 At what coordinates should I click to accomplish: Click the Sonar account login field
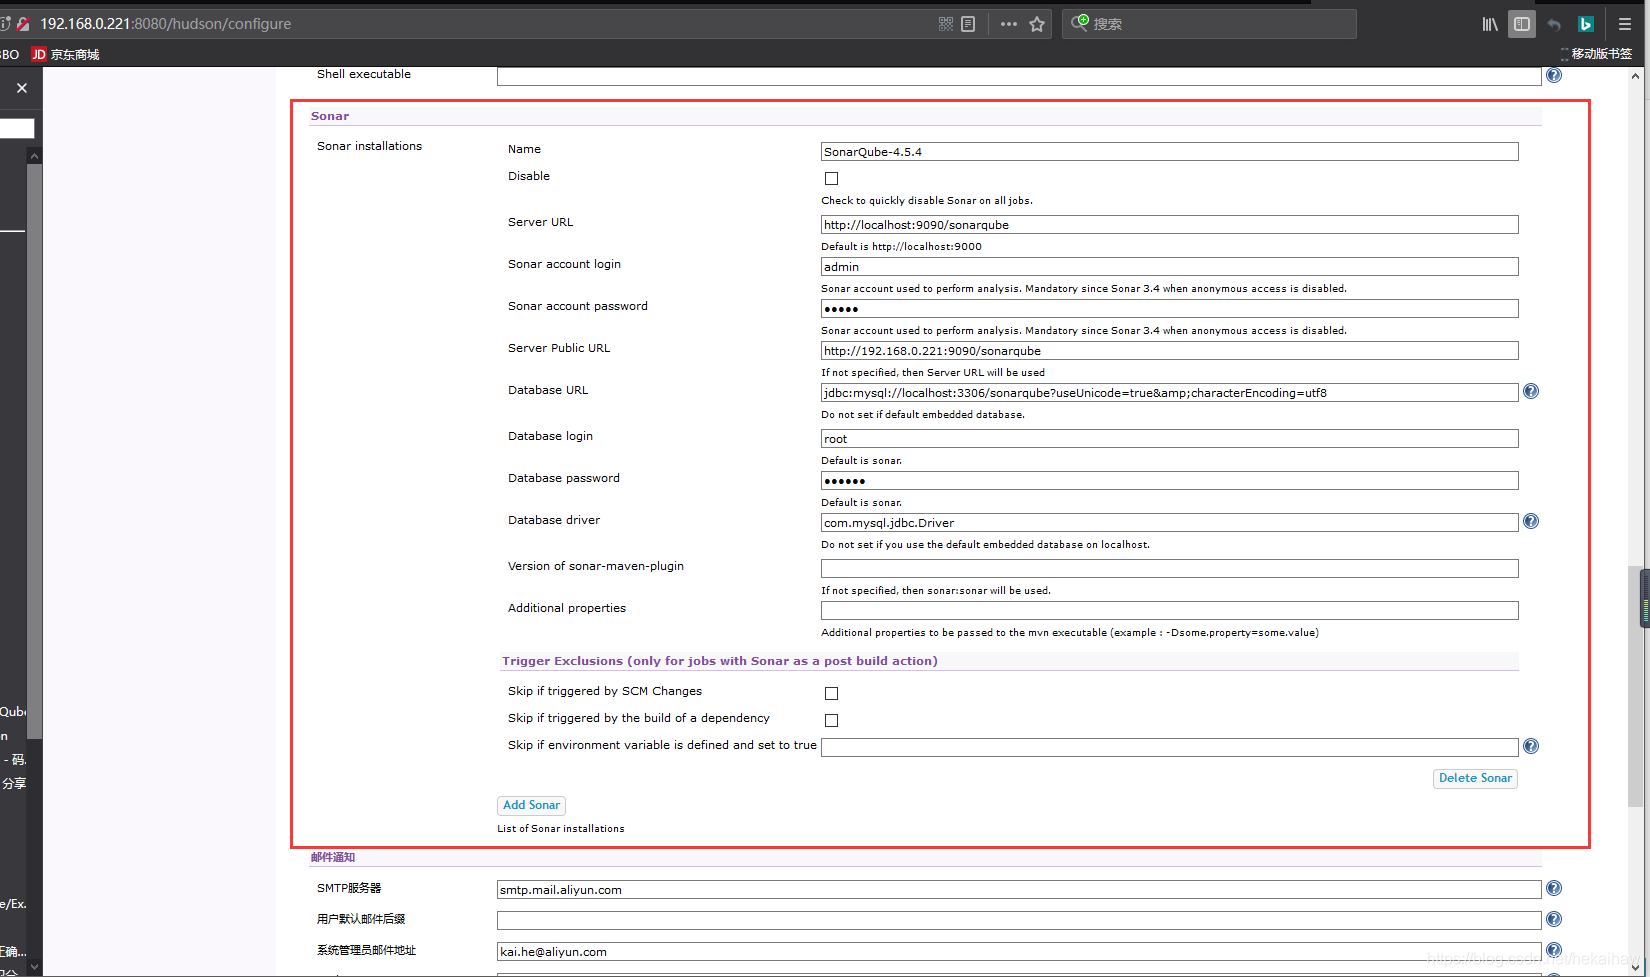(1169, 267)
